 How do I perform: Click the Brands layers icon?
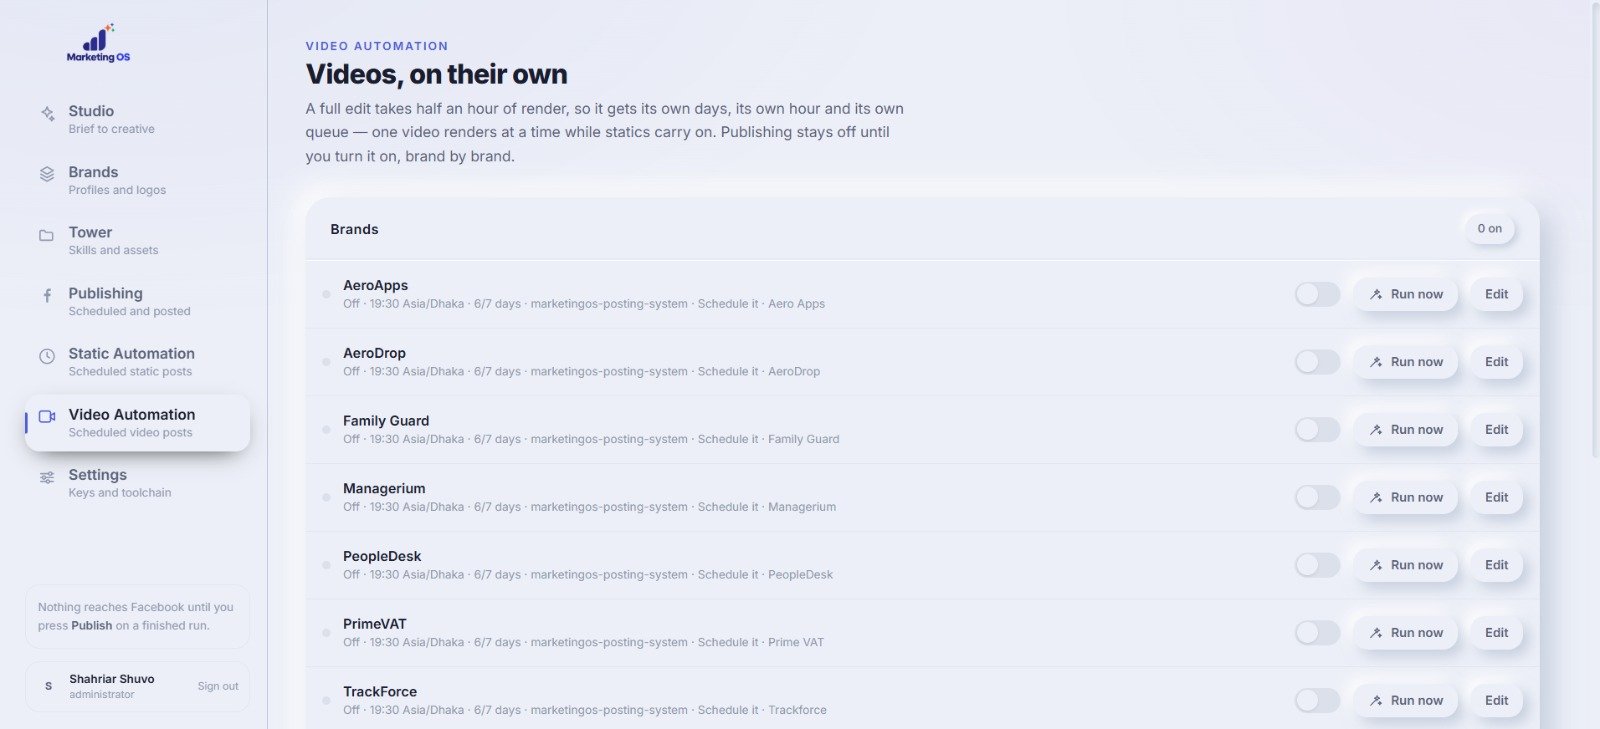click(47, 174)
